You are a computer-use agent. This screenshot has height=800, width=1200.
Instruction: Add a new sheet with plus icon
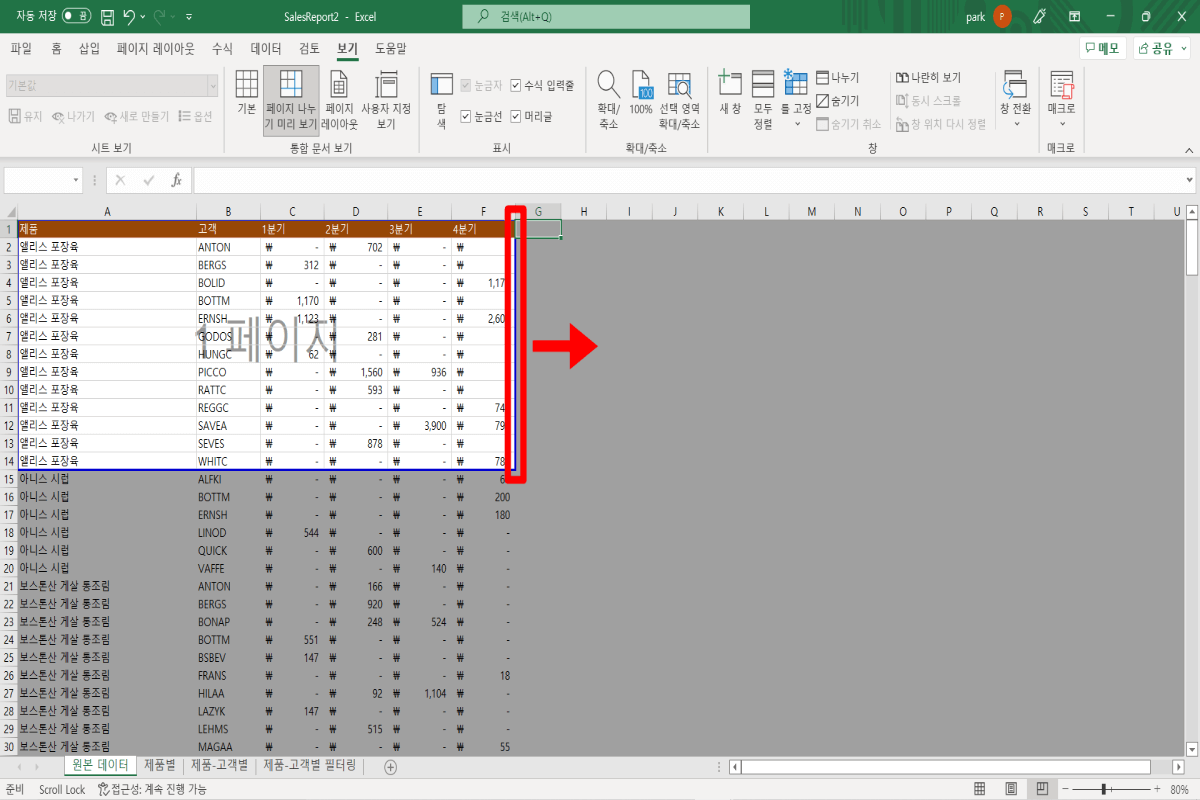(x=391, y=767)
